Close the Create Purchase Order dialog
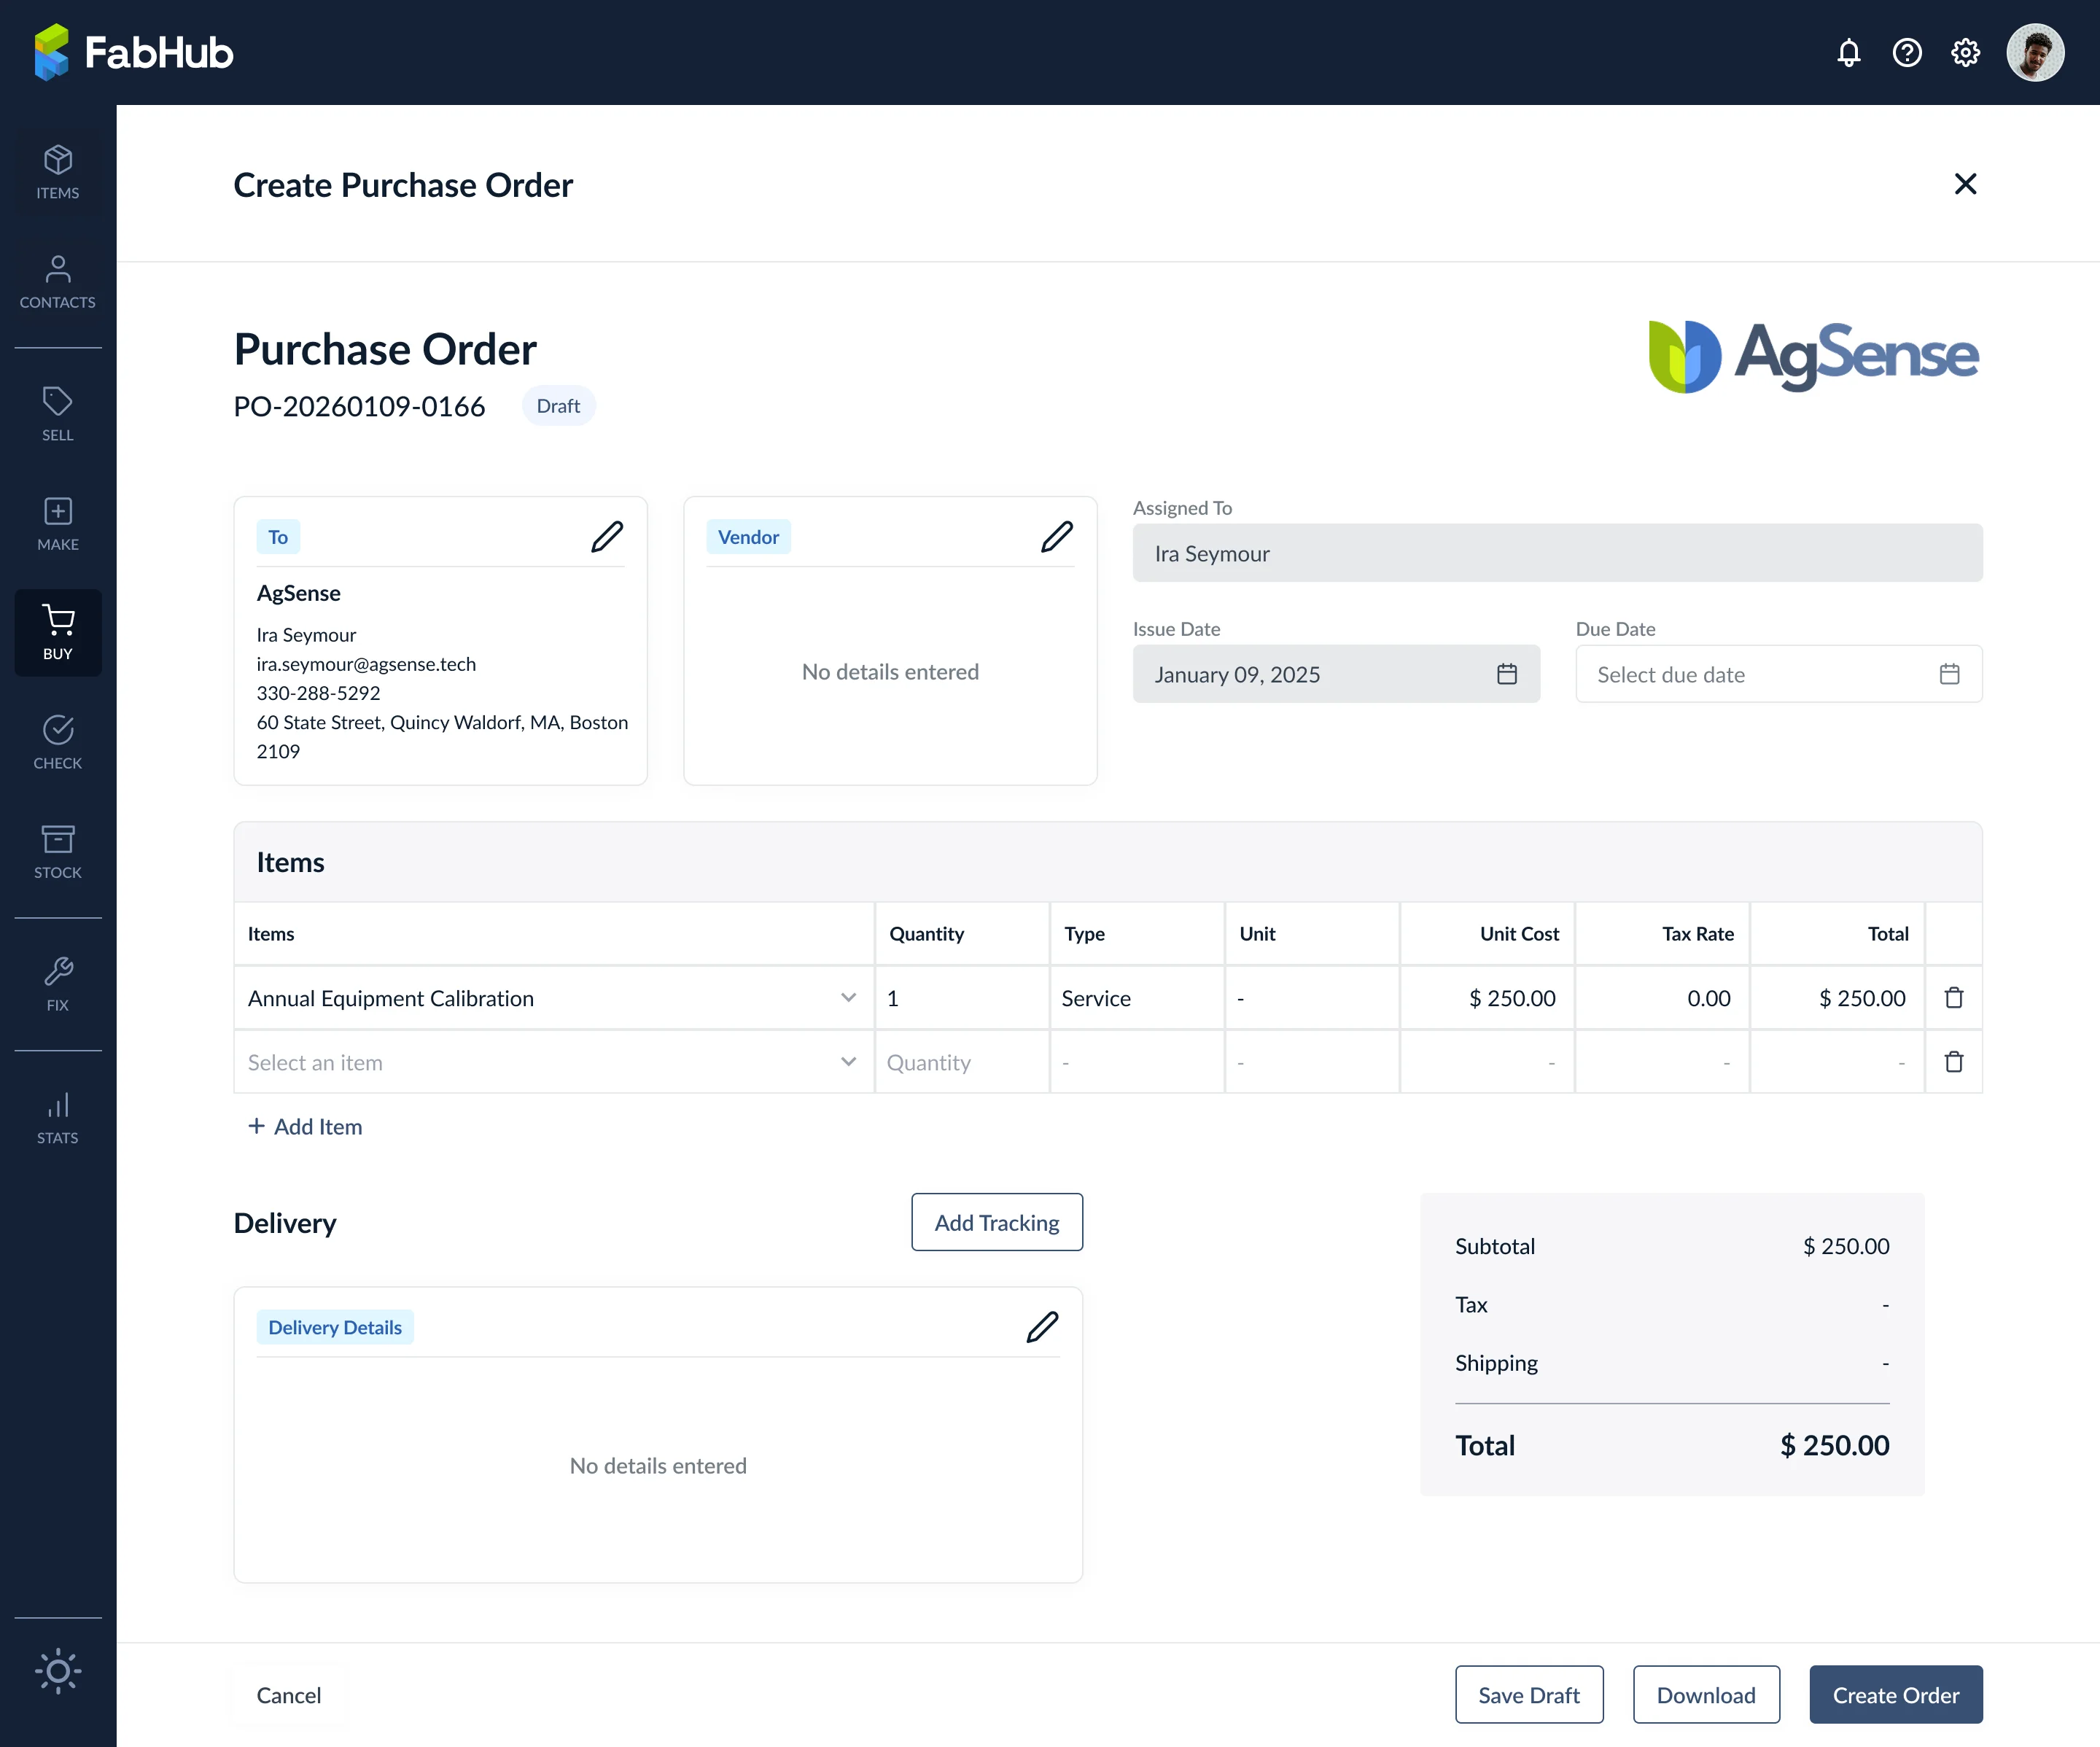This screenshot has width=2100, height=1747. pyautogui.click(x=1965, y=183)
